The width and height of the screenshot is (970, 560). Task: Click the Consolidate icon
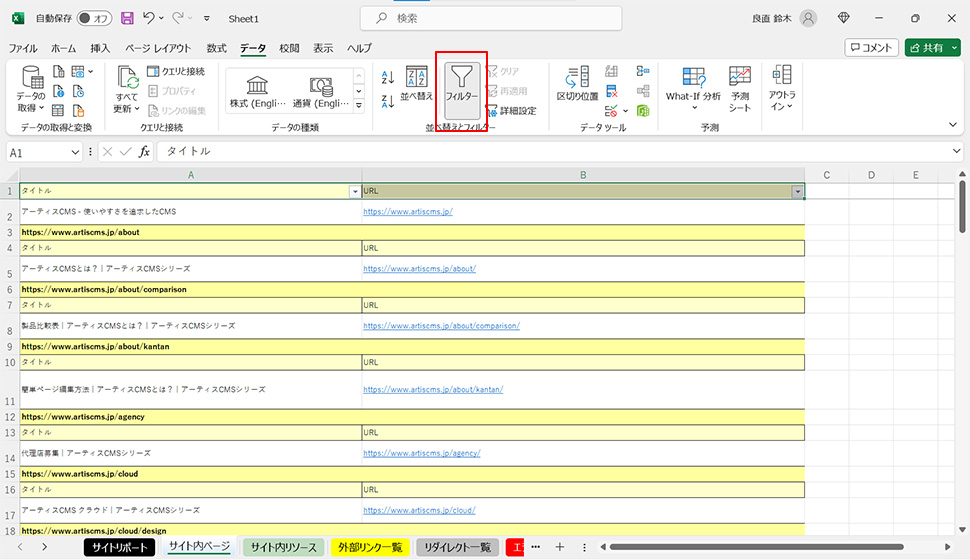pyautogui.click(x=643, y=71)
